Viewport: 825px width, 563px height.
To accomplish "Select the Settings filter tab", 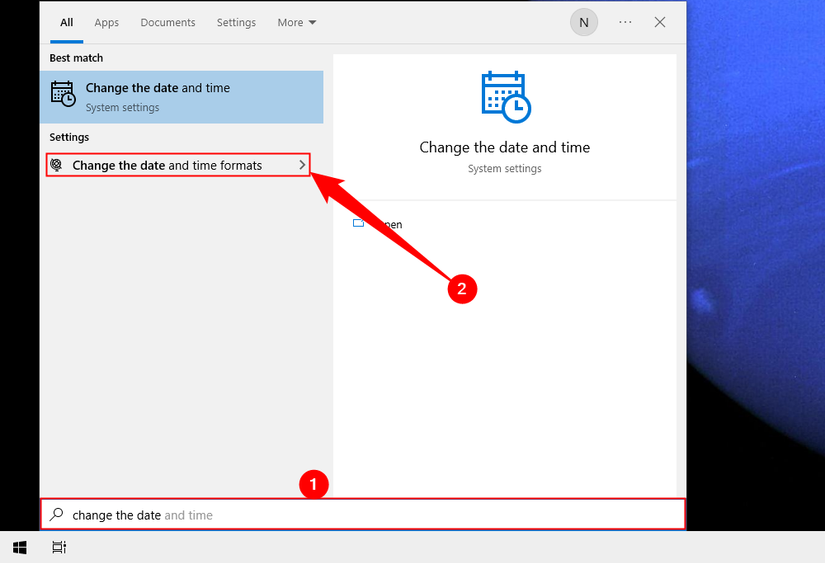I will 236,22.
